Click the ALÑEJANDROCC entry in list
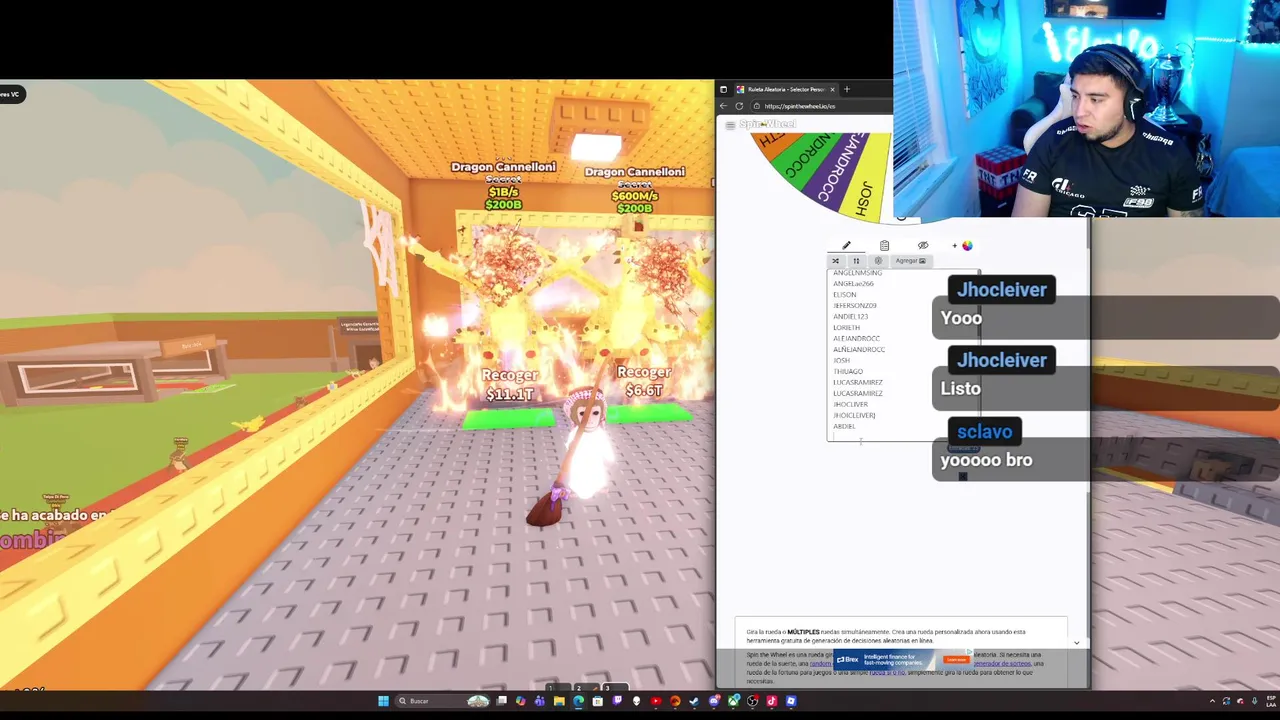The width and height of the screenshot is (1280, 720). [859, 349]
